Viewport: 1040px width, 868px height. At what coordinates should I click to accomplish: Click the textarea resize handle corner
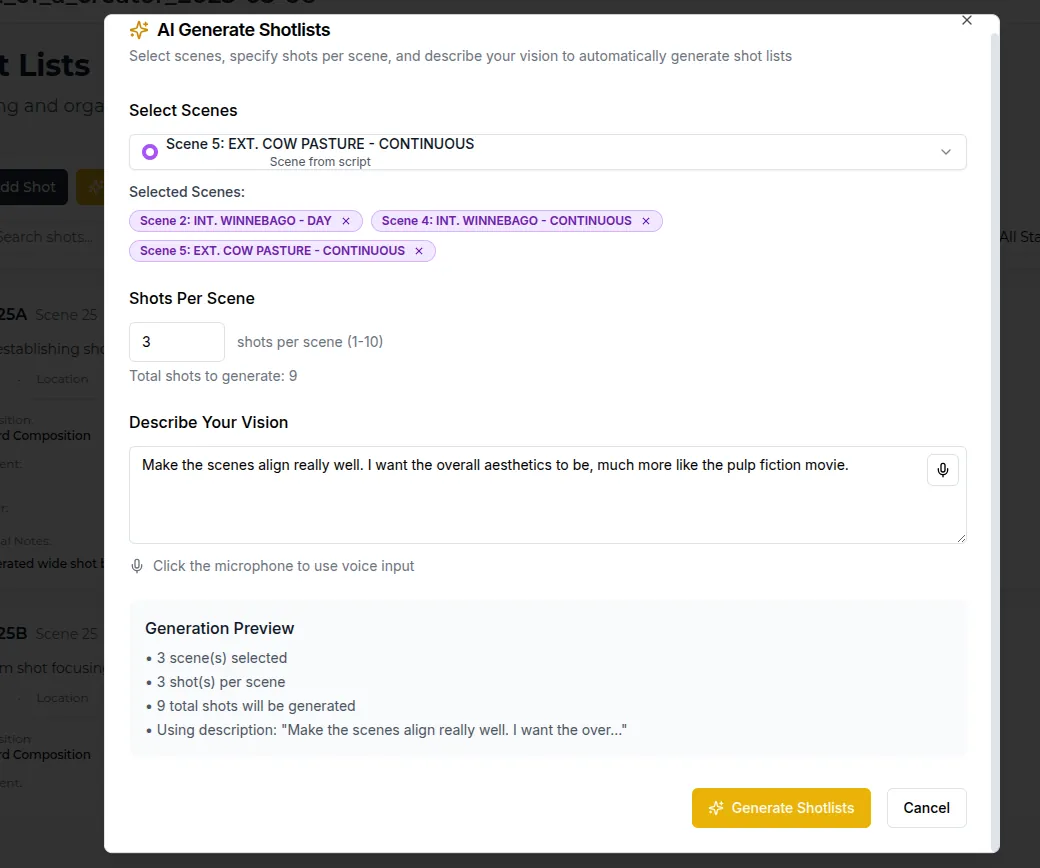(961, 538)
